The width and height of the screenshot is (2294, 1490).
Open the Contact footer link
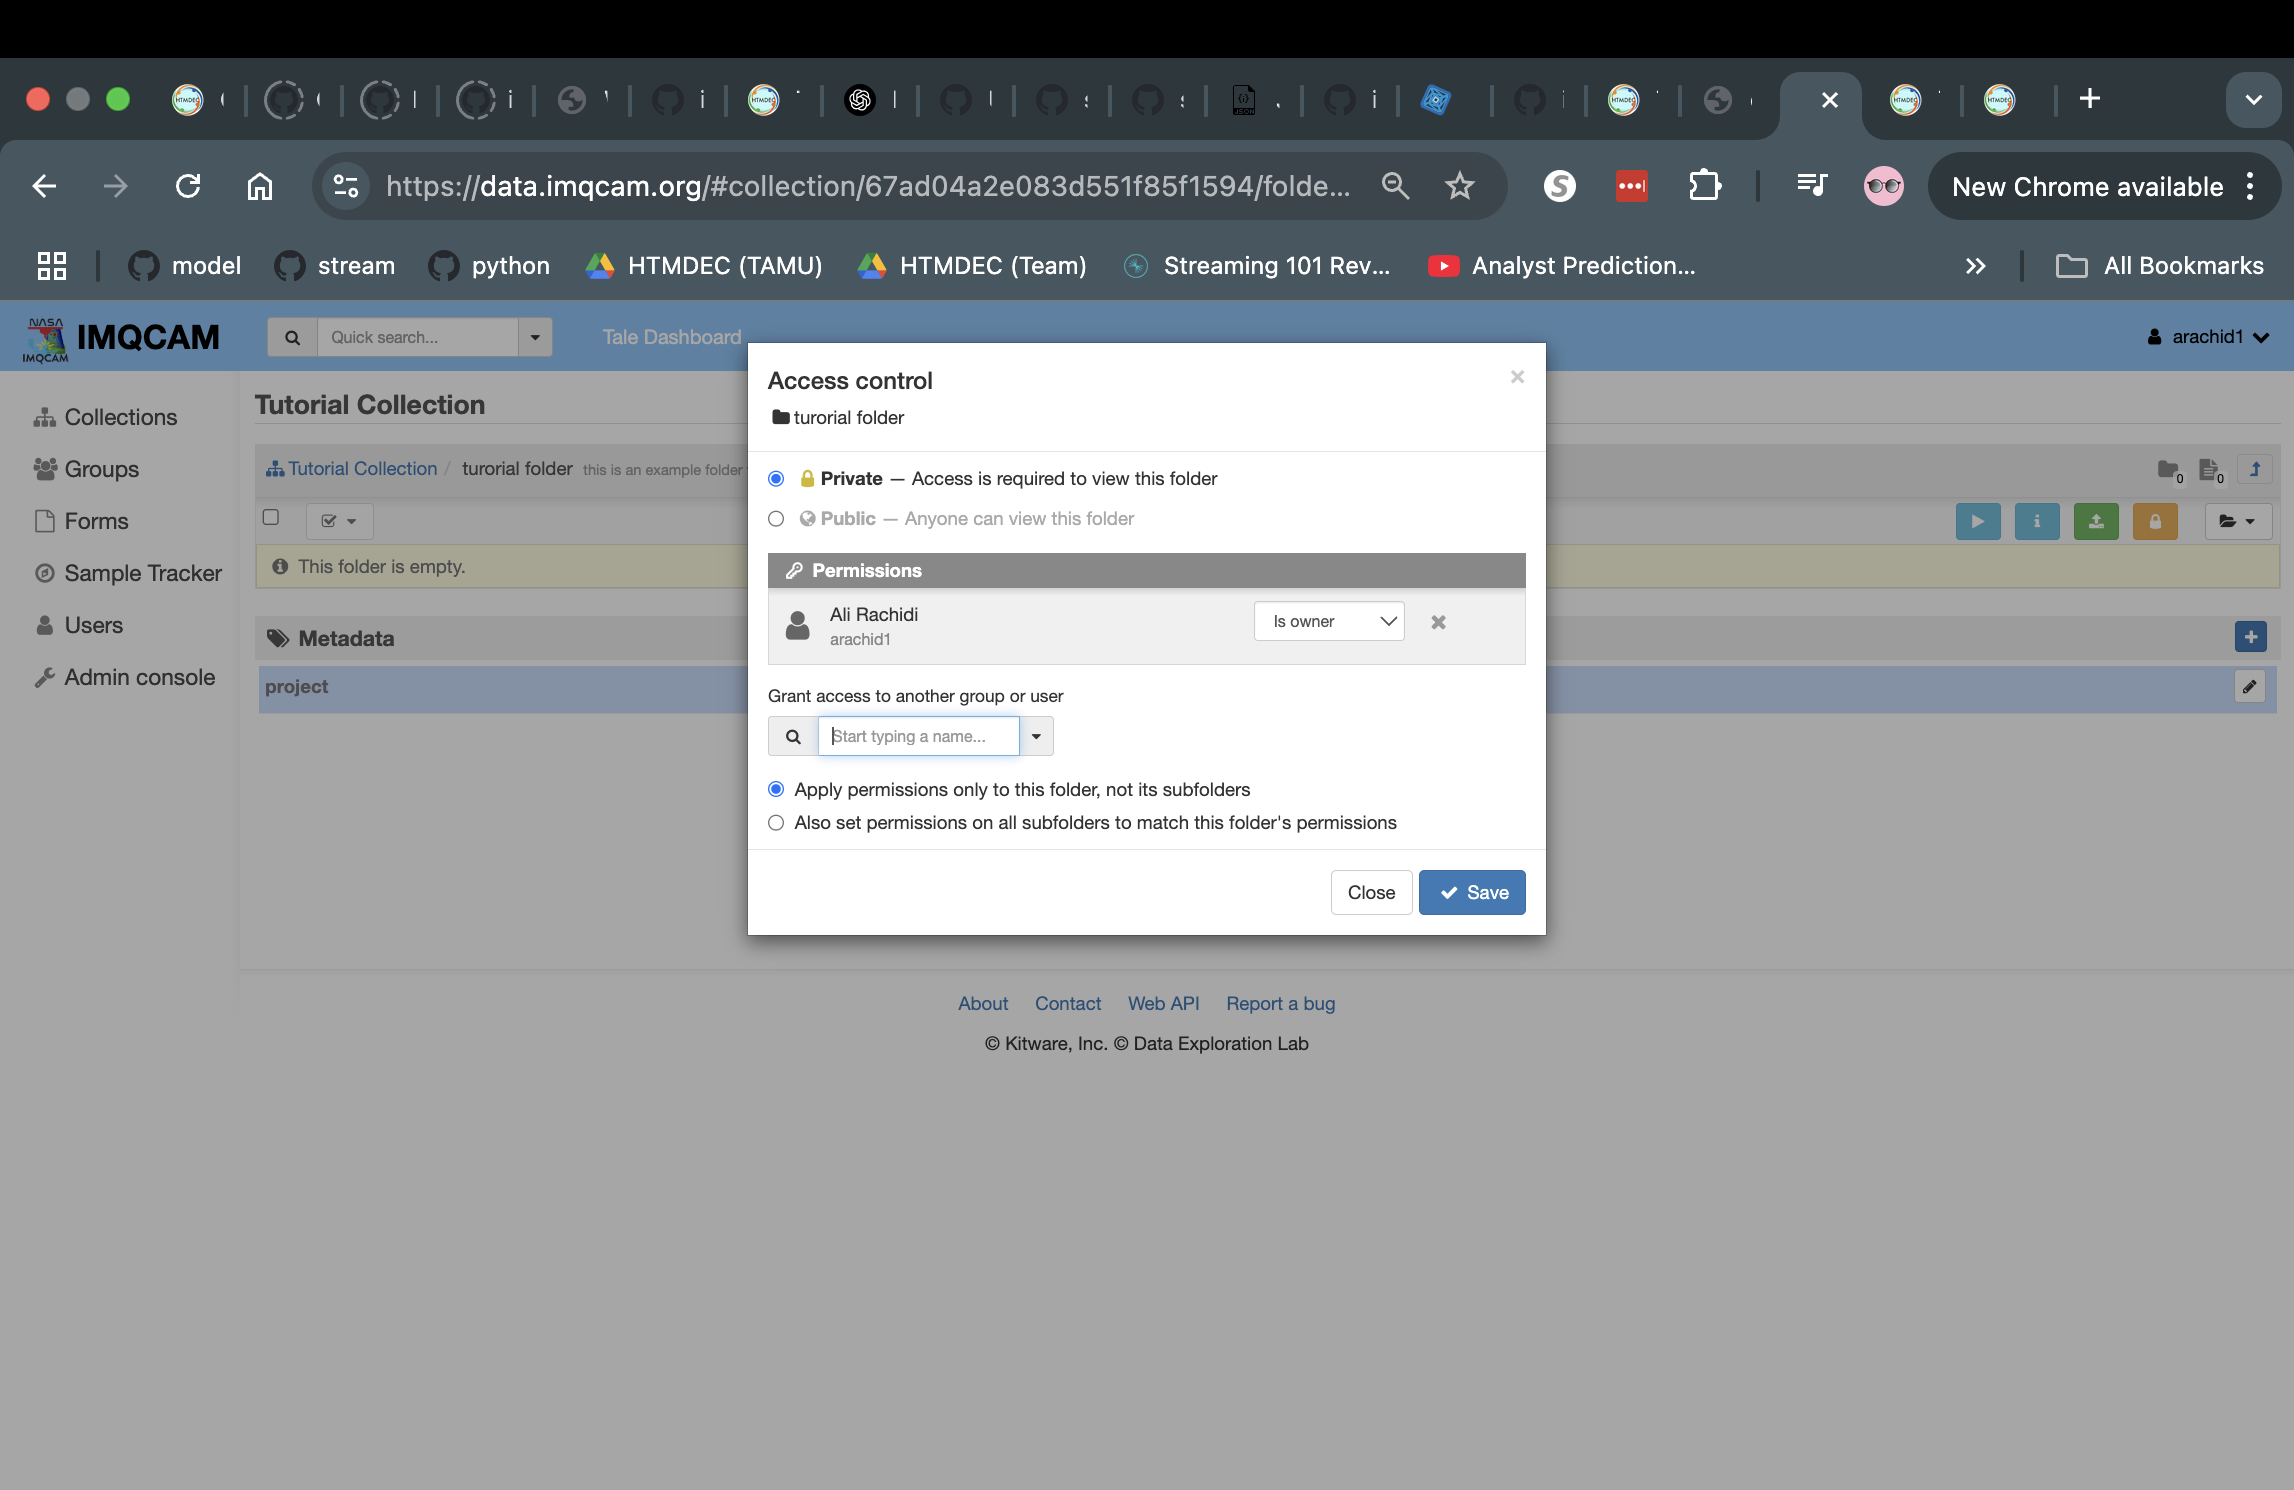coord(1068,1003)
